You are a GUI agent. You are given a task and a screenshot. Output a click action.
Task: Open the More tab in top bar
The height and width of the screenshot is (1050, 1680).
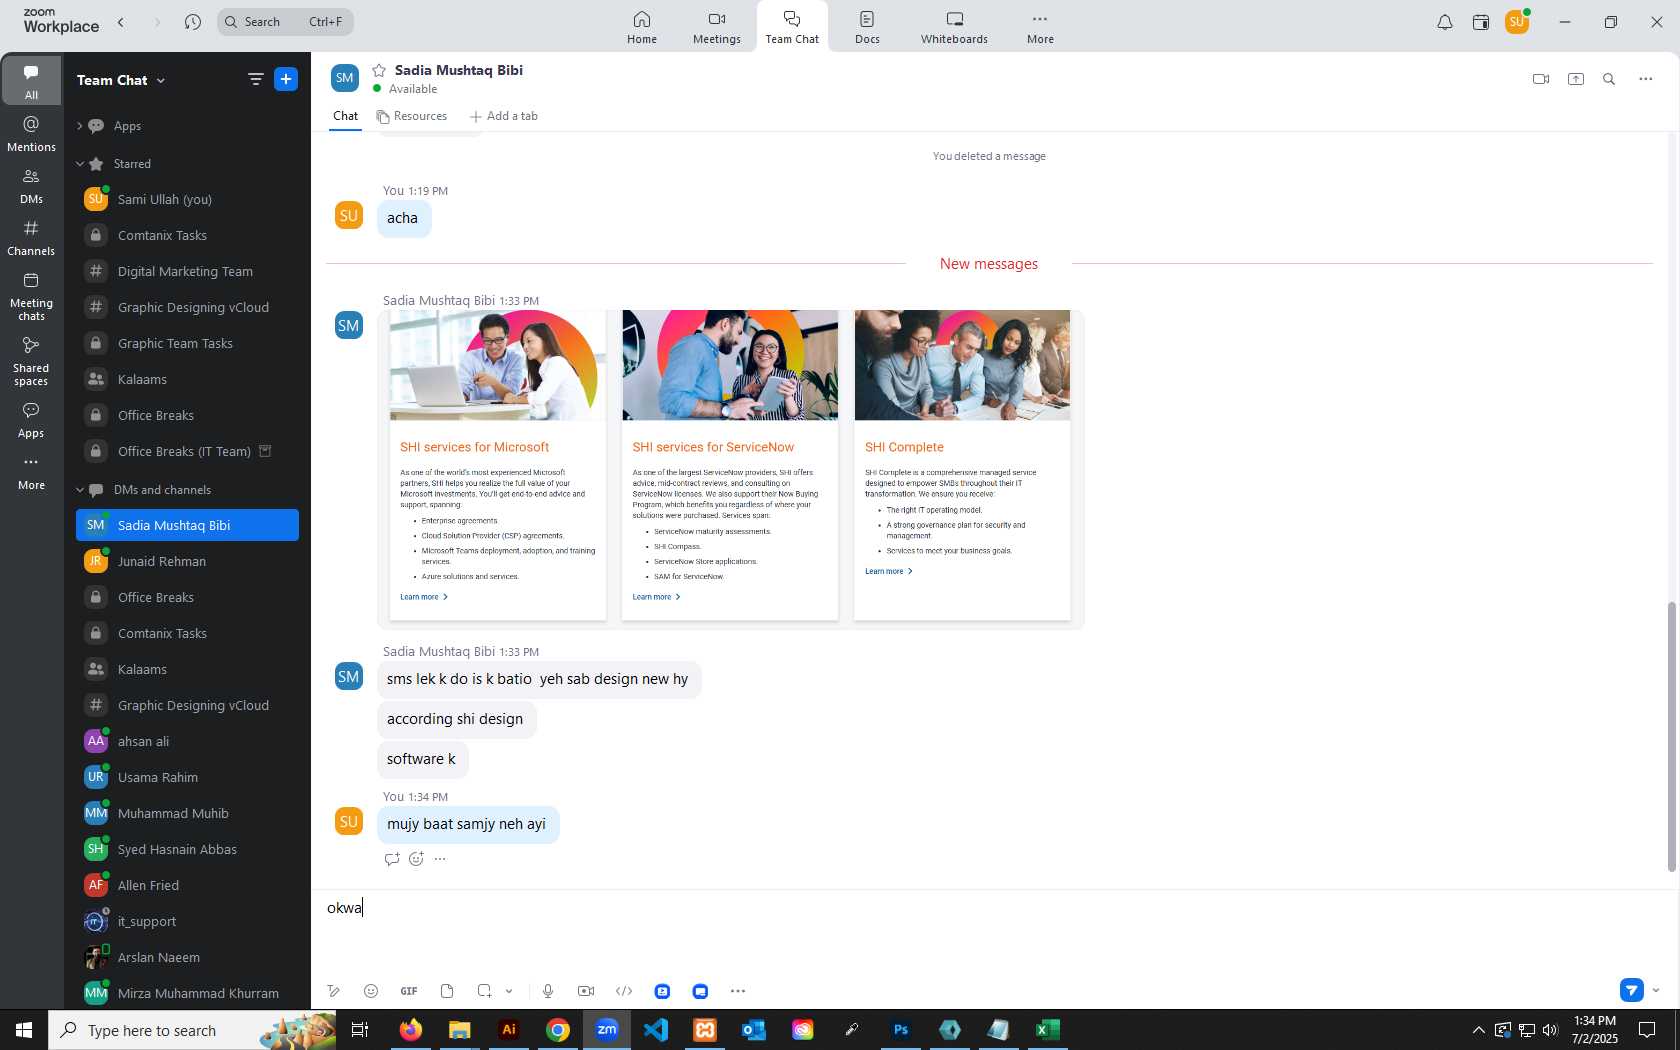[x=1040, y=27]
